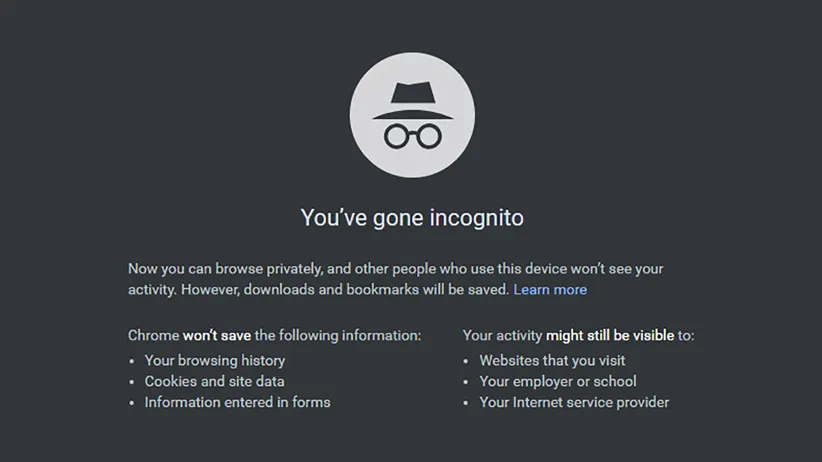Click the hat in the incognito logo
Viewport: 822px width, 462px height.
point(412,100)
